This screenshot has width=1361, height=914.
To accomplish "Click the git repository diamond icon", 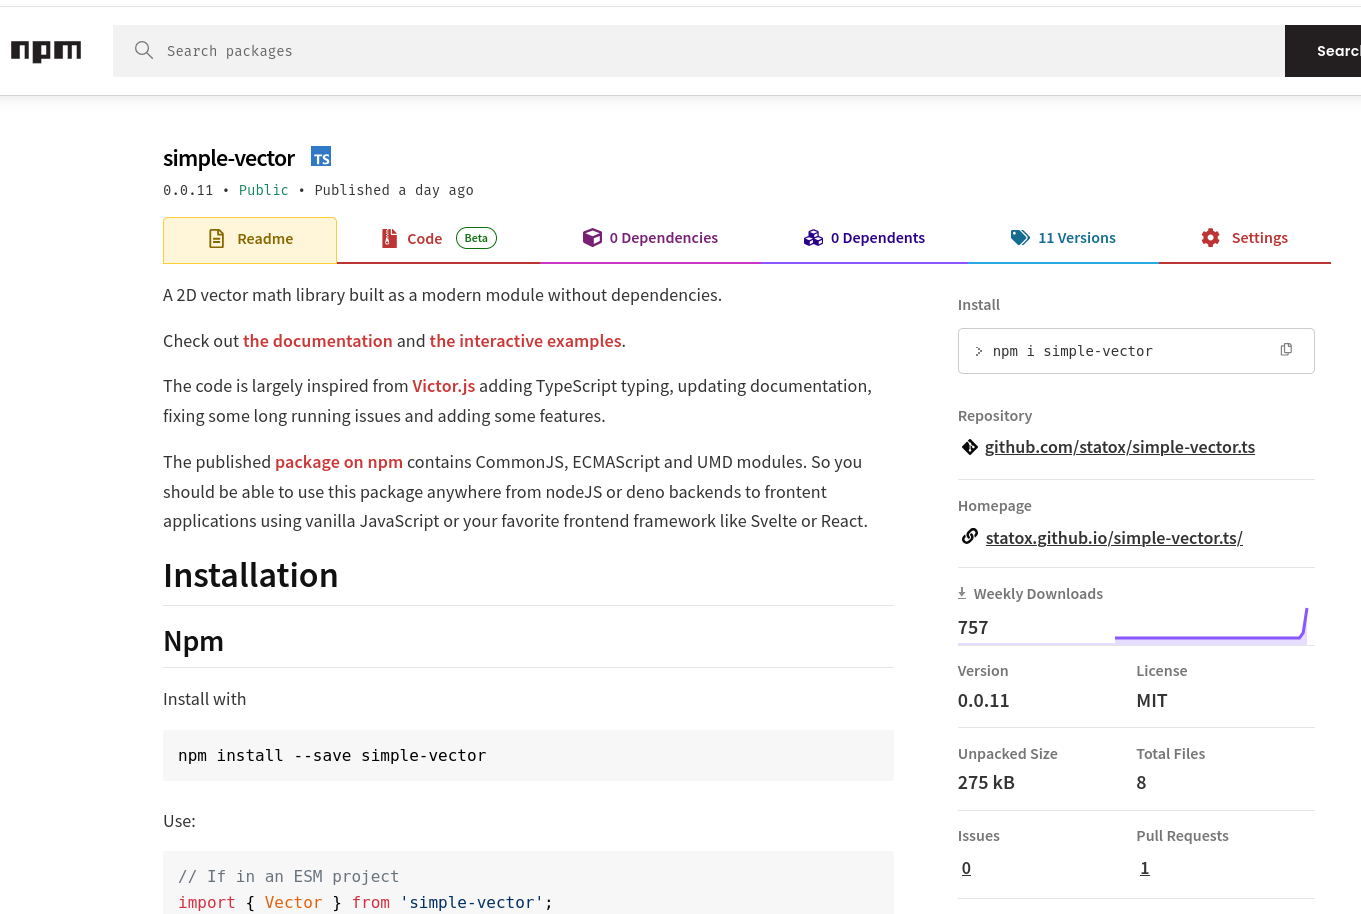I will pos(969,447).
